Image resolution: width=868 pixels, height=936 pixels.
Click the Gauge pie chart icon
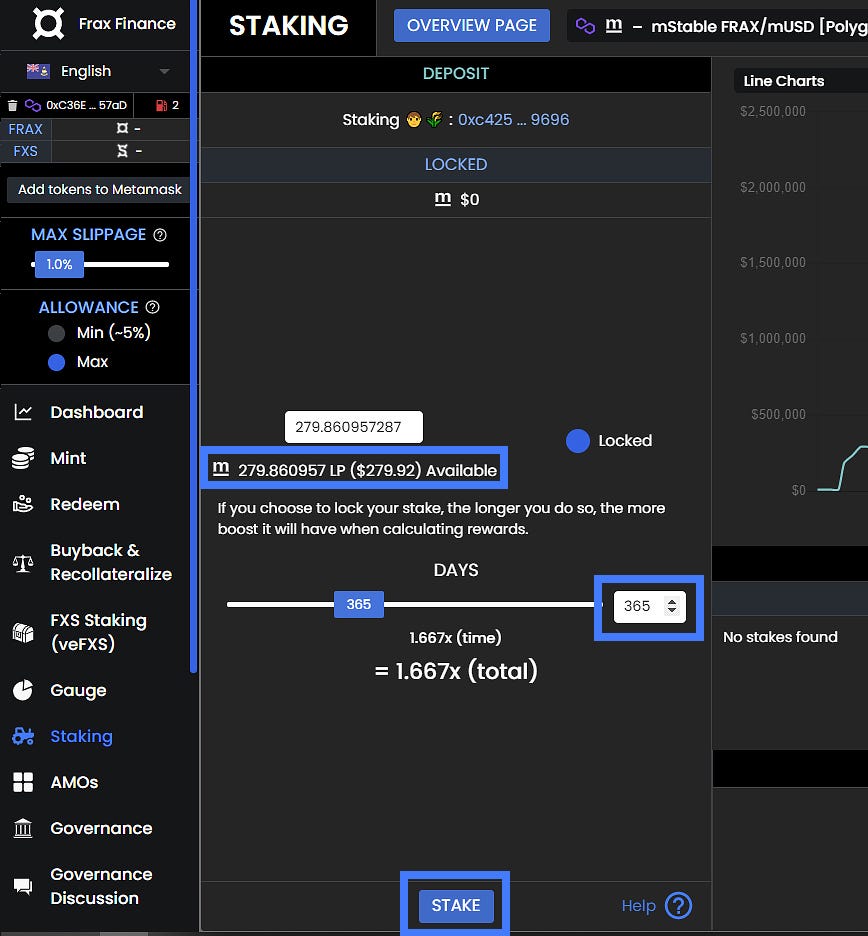click(x=23, y=690)
